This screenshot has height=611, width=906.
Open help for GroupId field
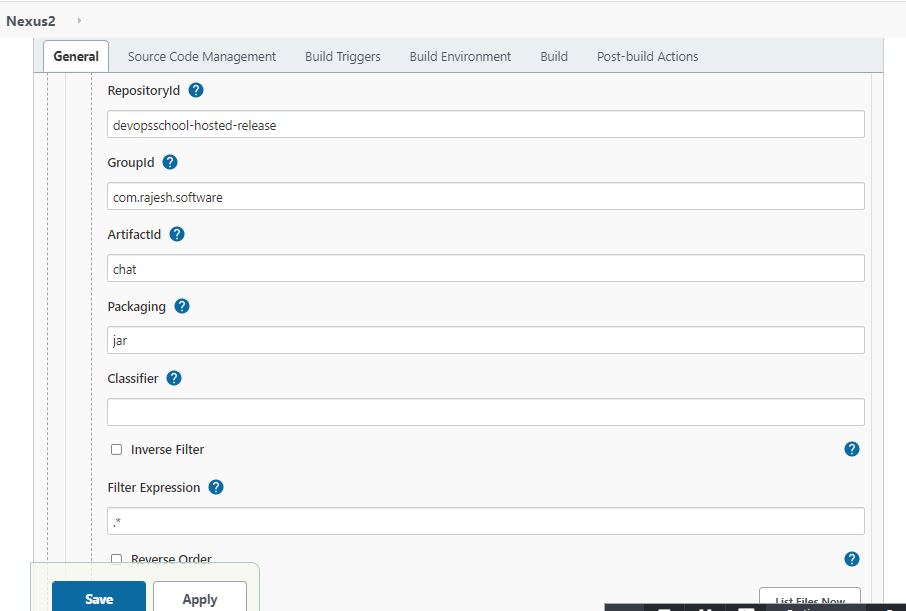170,162
